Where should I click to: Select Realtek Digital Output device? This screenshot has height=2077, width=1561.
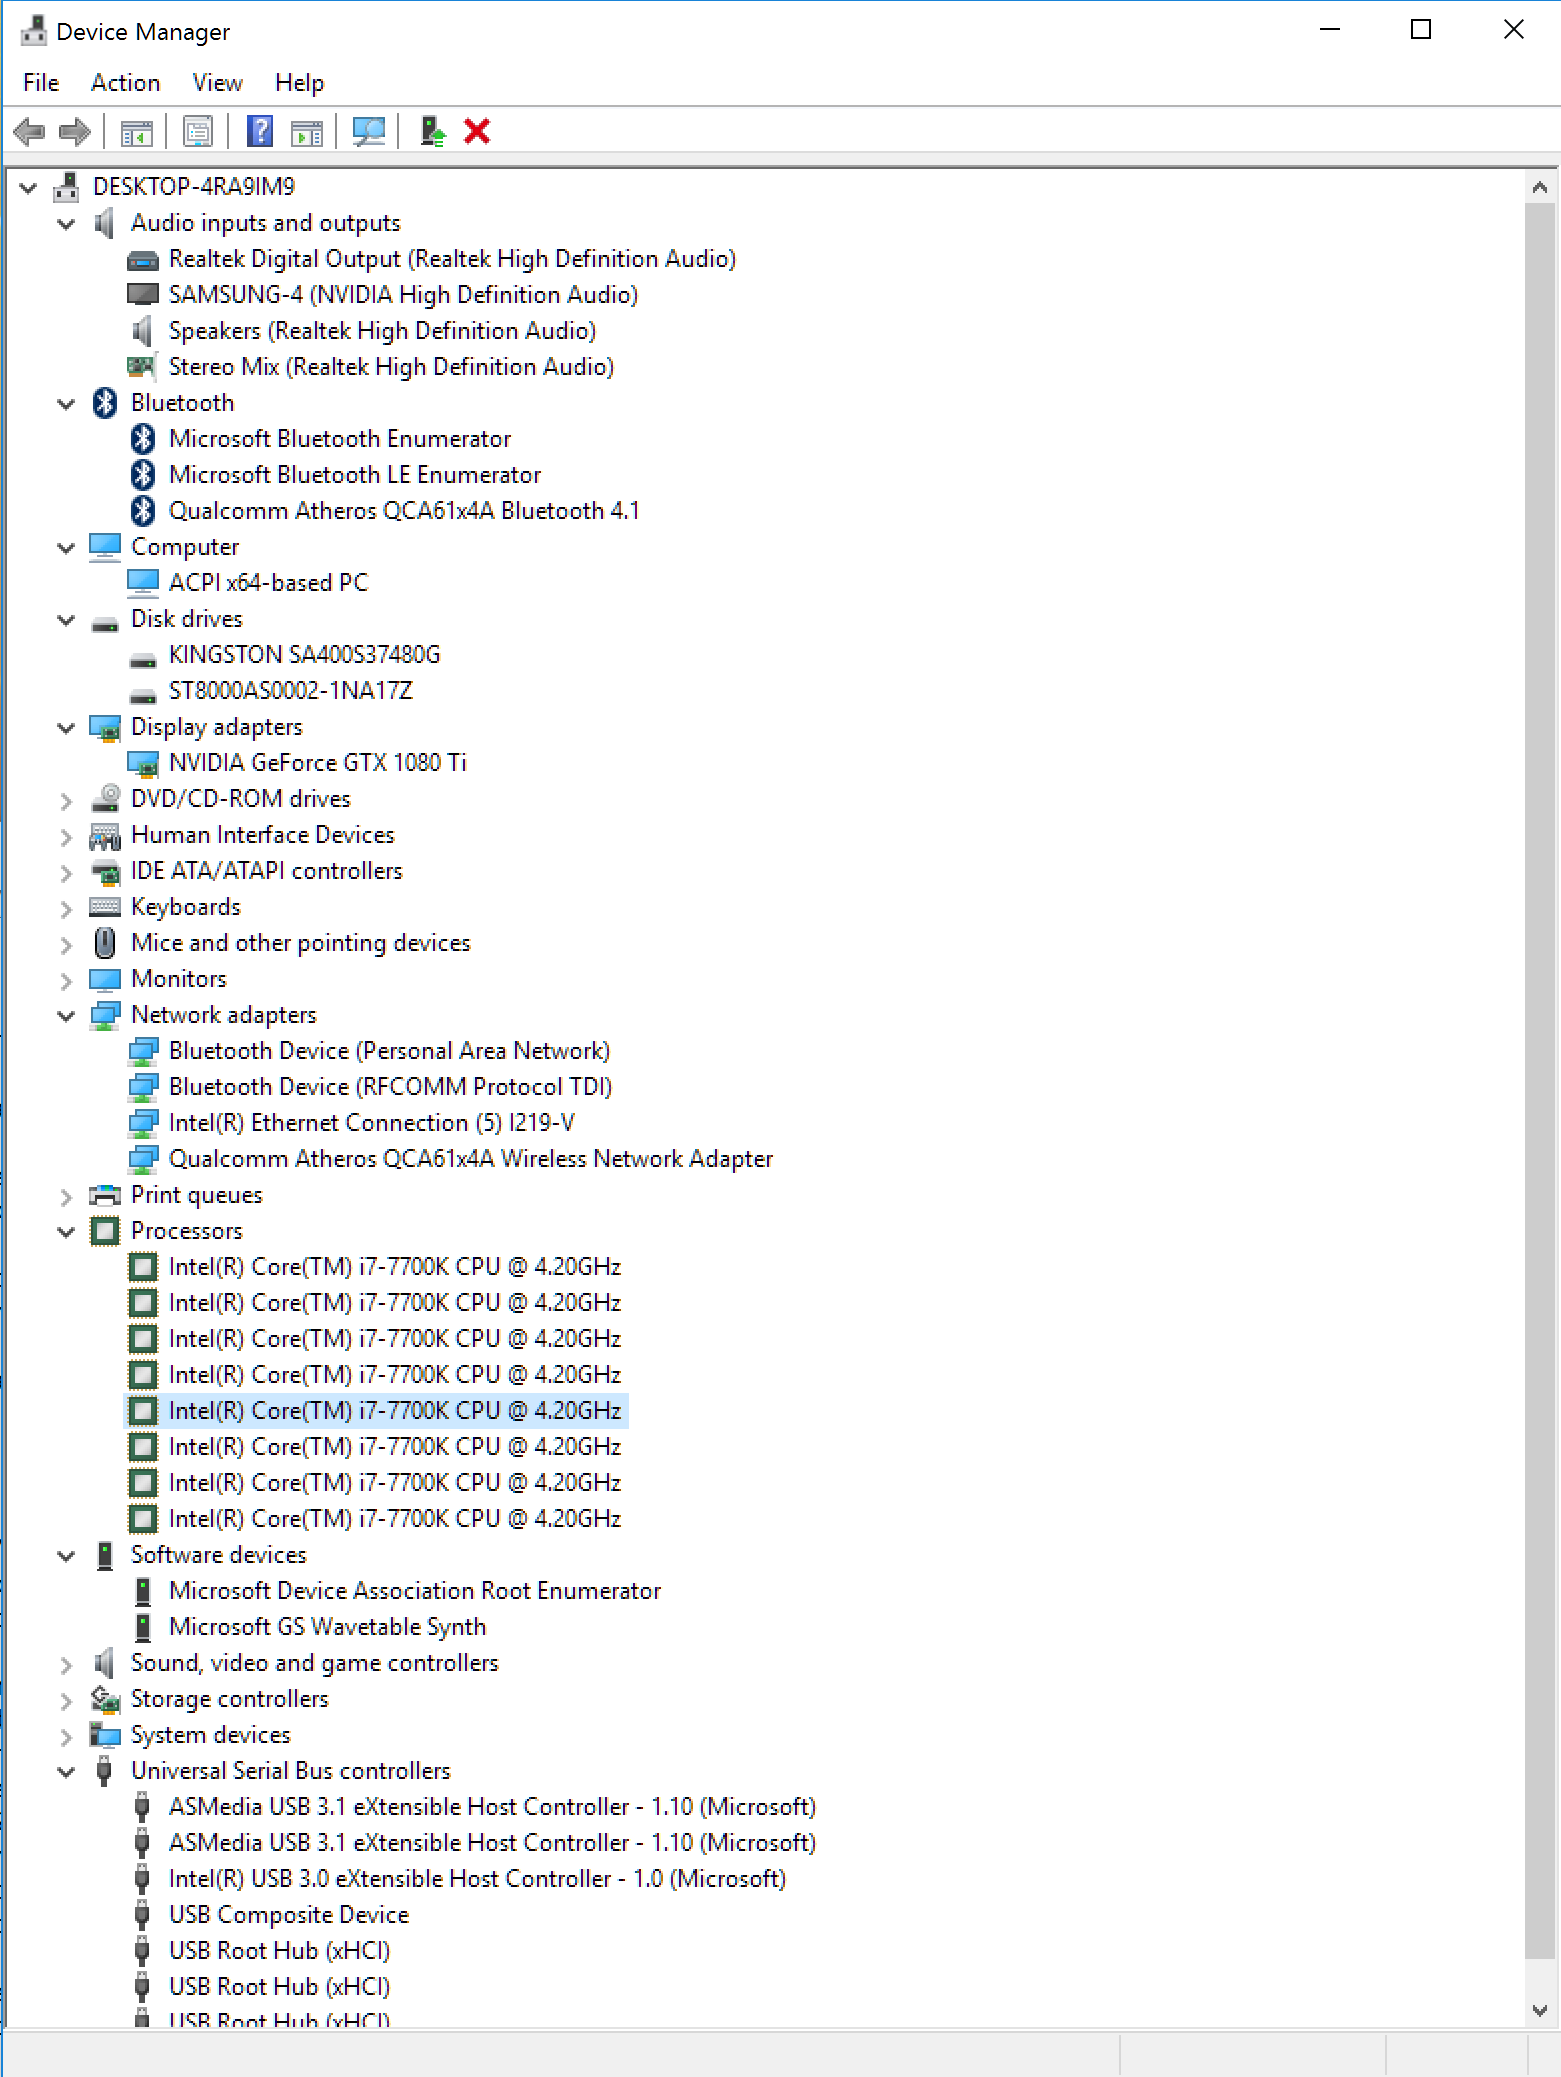452,259
